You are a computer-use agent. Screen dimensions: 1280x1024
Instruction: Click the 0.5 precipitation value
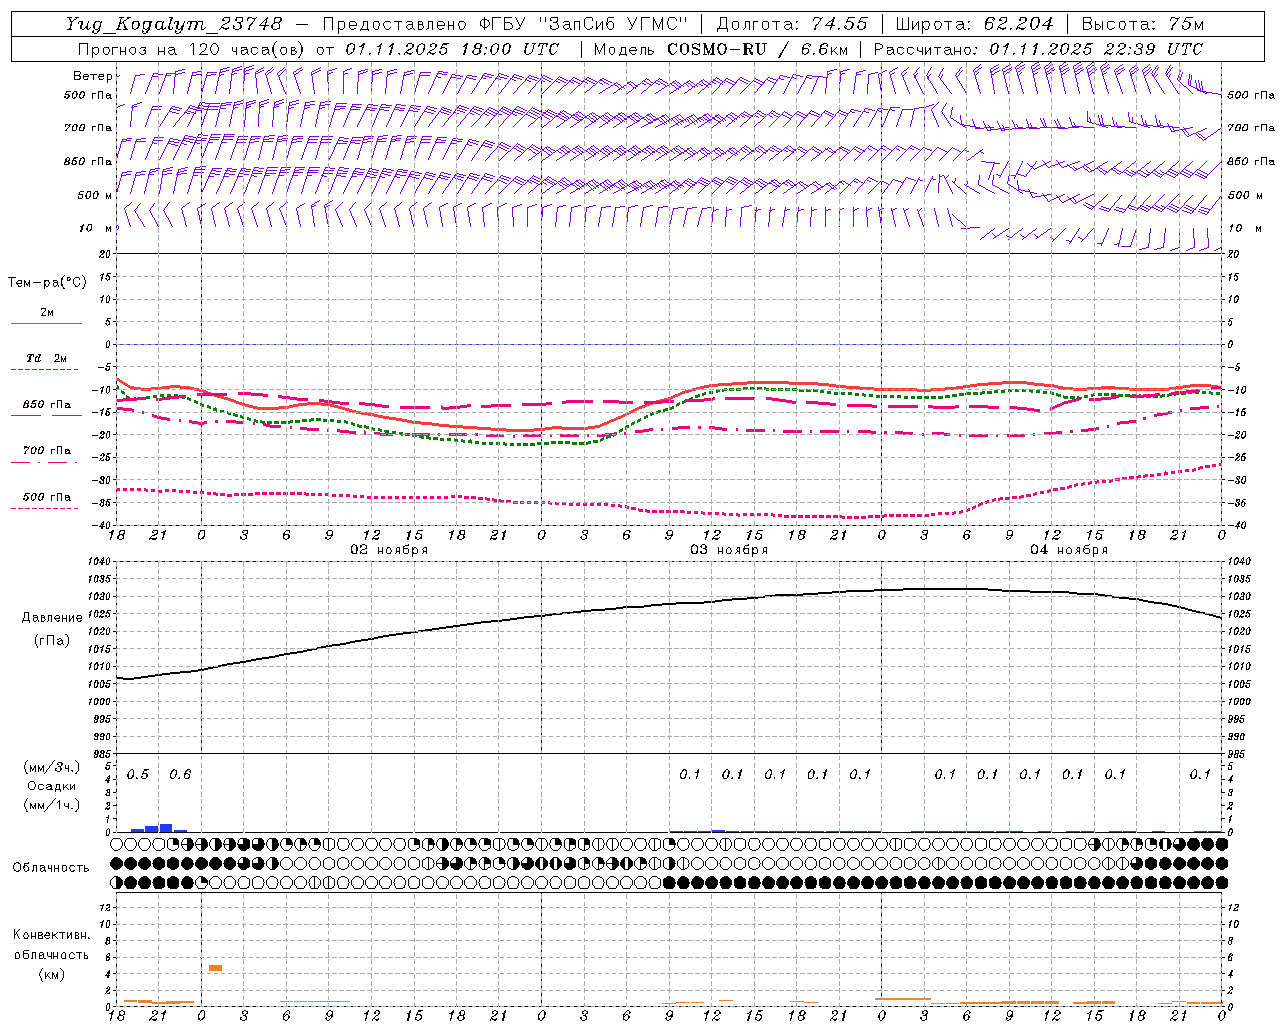click(138, 775)
